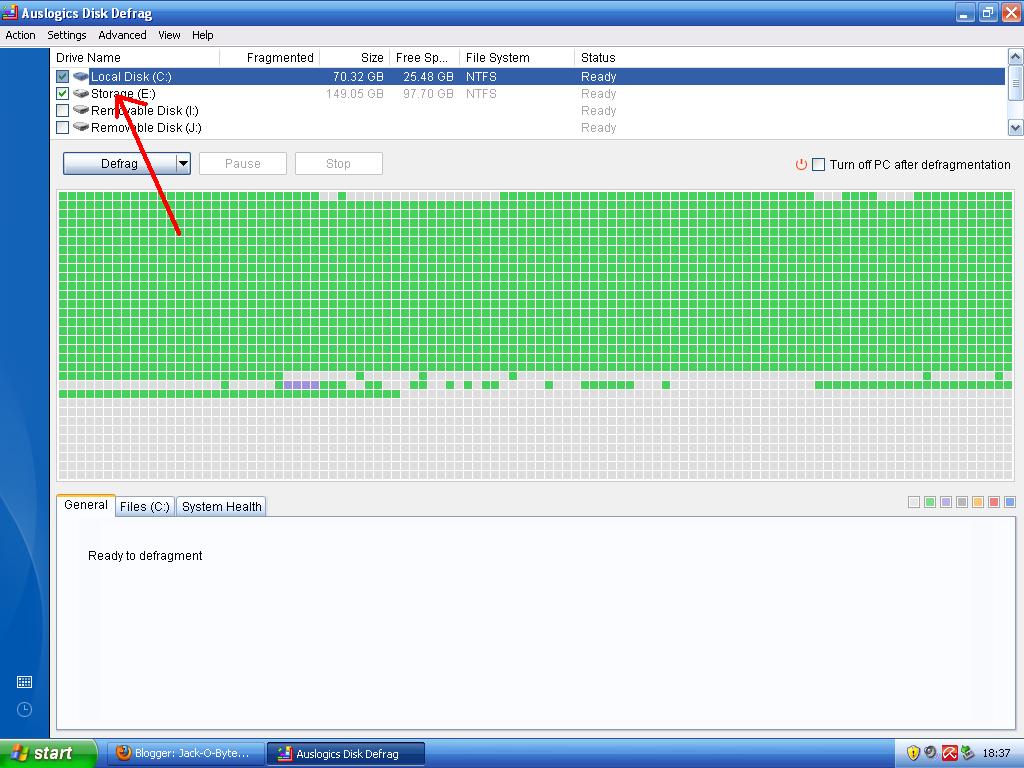Click the purple clusters in the disk map
1024x768 pixels.
click(302, 385)
